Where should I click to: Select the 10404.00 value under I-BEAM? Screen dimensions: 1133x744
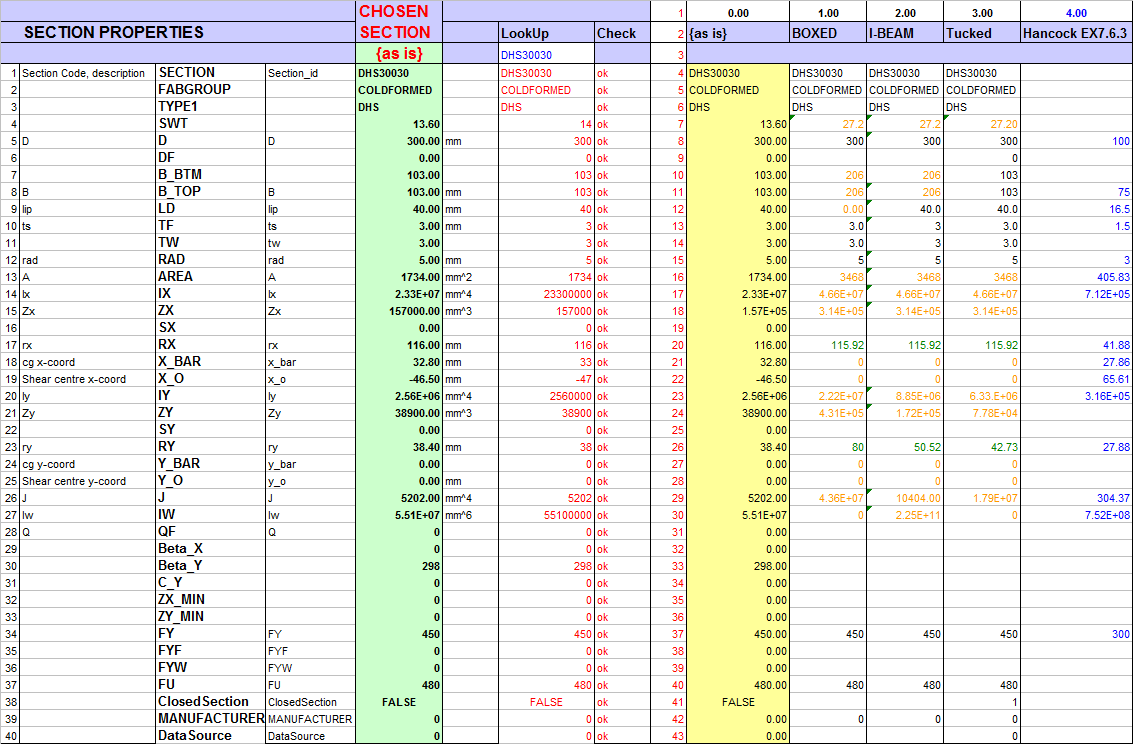(905, 498)
